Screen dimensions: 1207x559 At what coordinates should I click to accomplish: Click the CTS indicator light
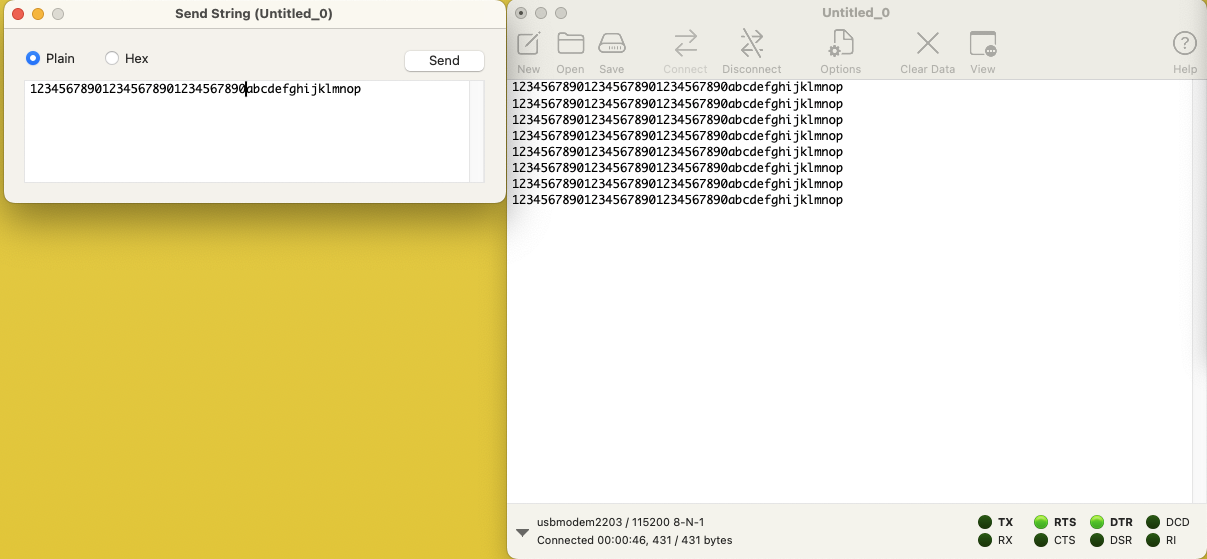[1041, 540]
